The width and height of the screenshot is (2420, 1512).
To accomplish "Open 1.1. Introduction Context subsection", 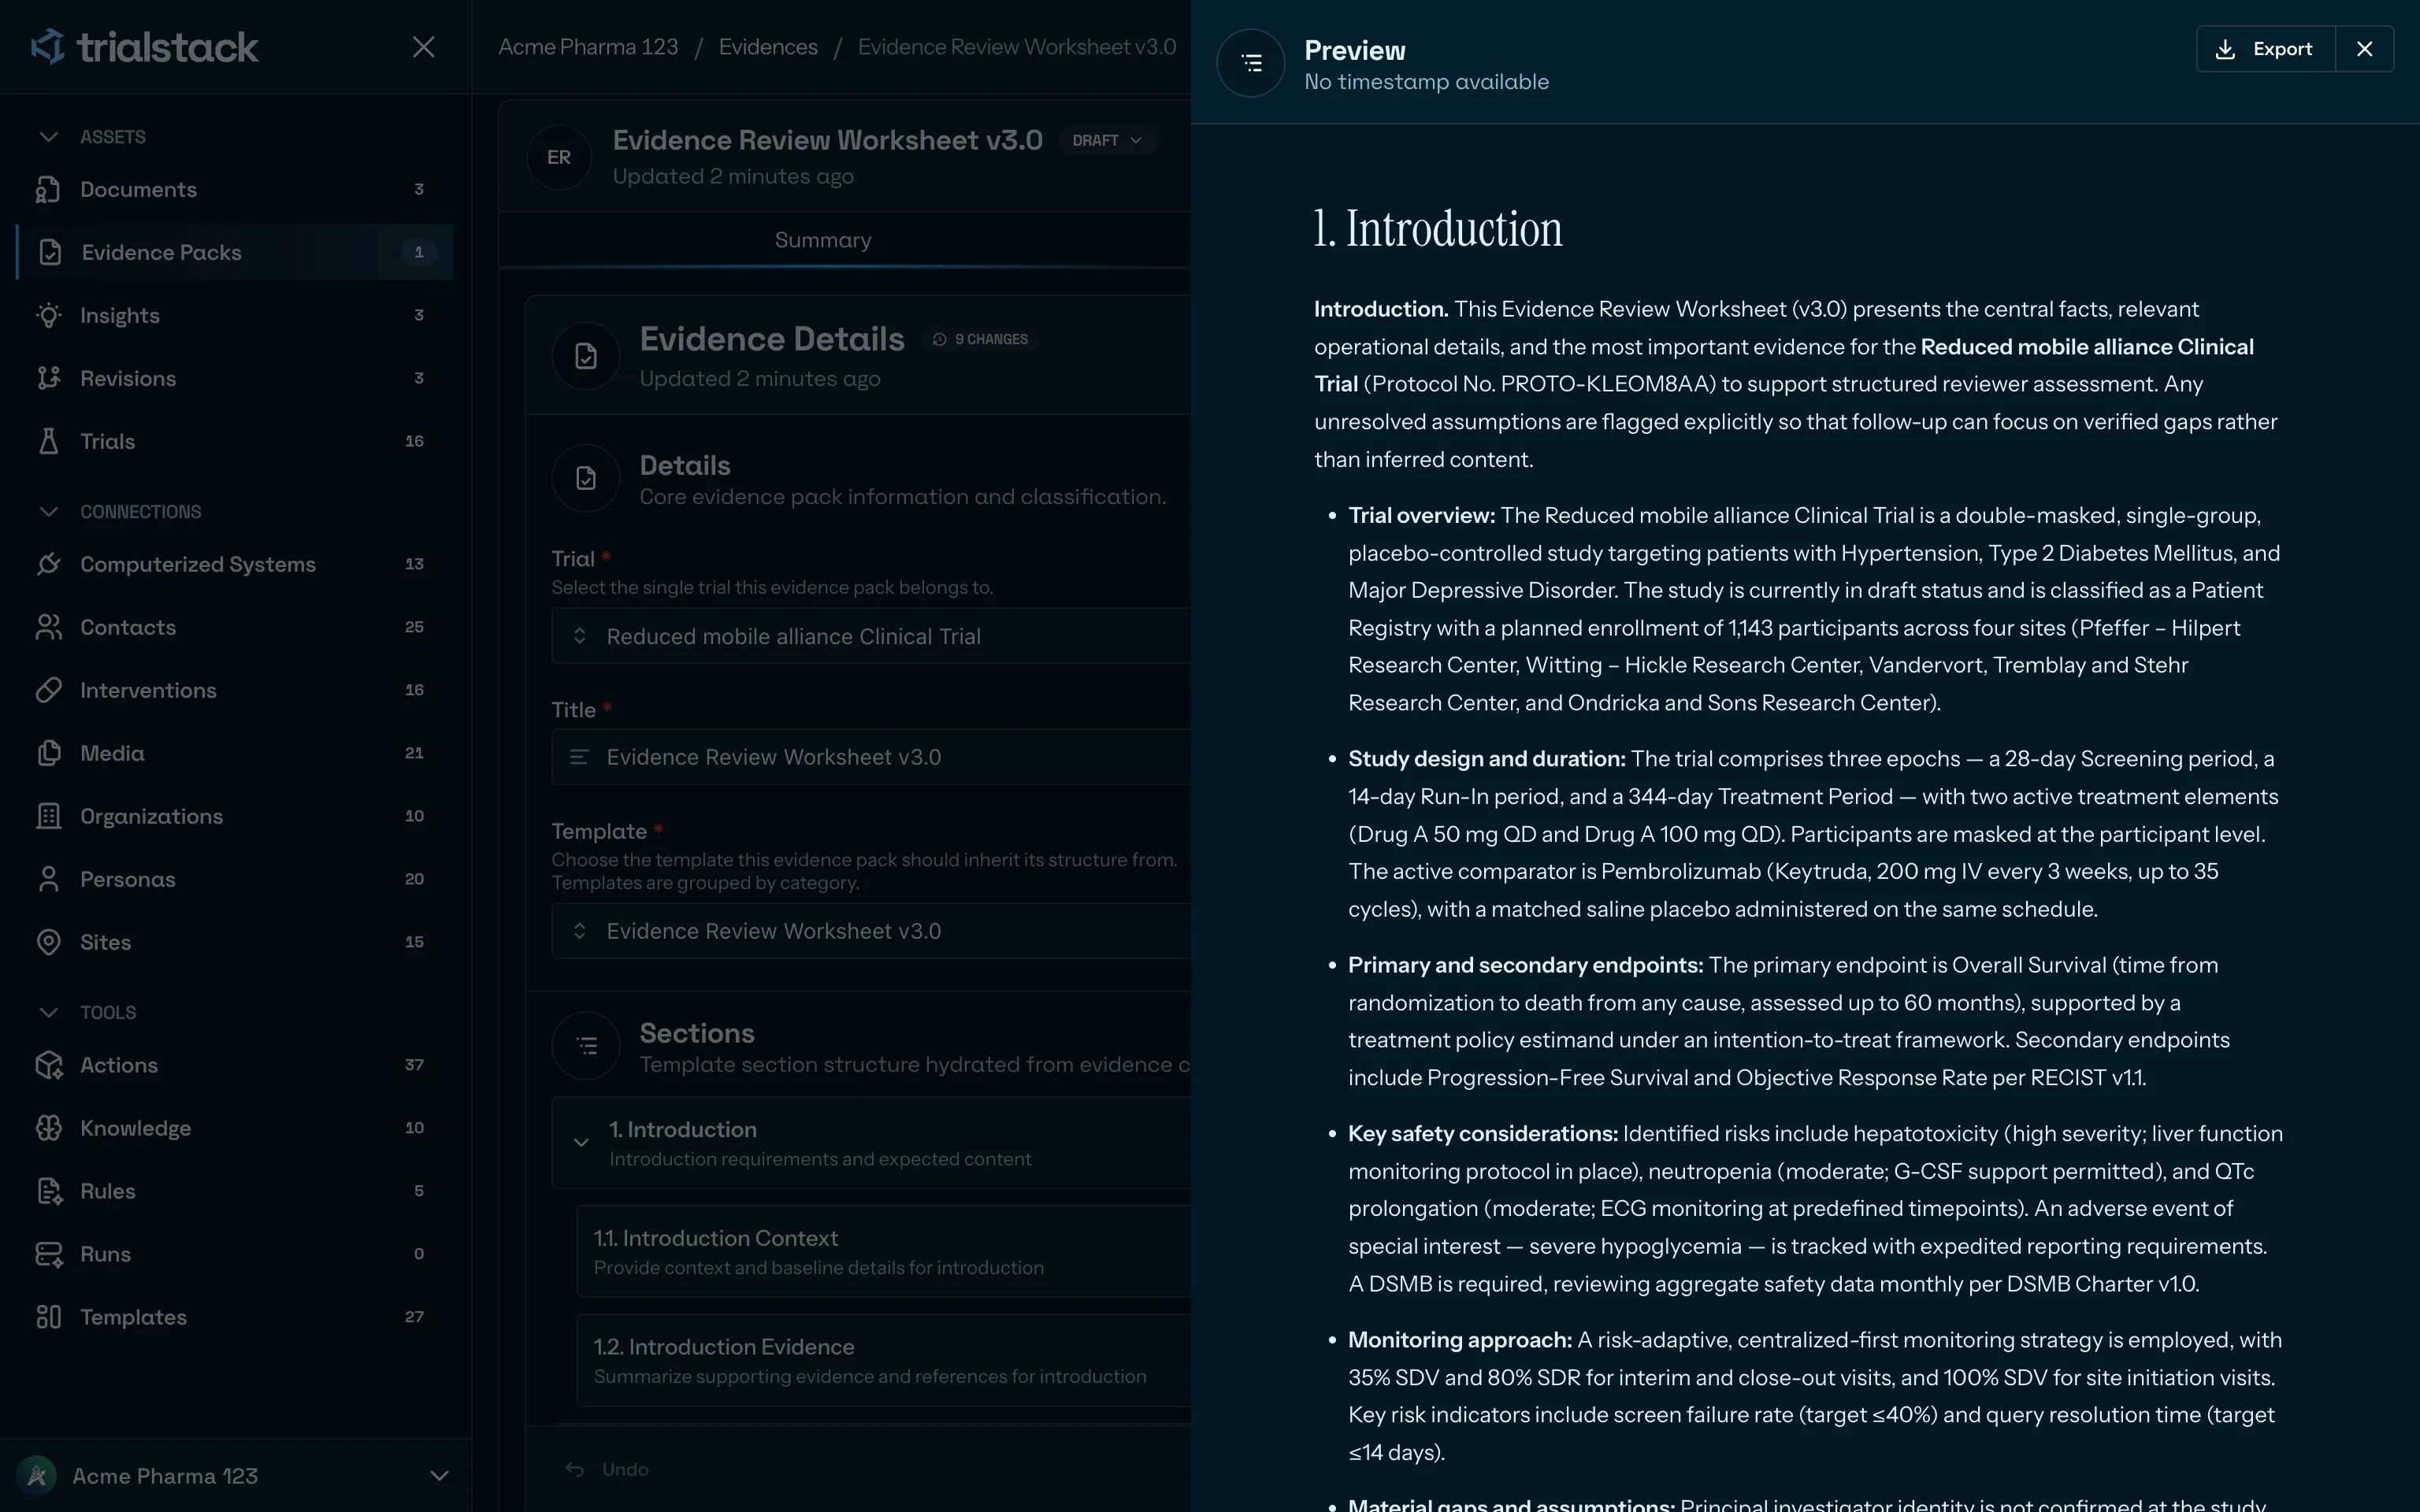I will point(884,1251).
